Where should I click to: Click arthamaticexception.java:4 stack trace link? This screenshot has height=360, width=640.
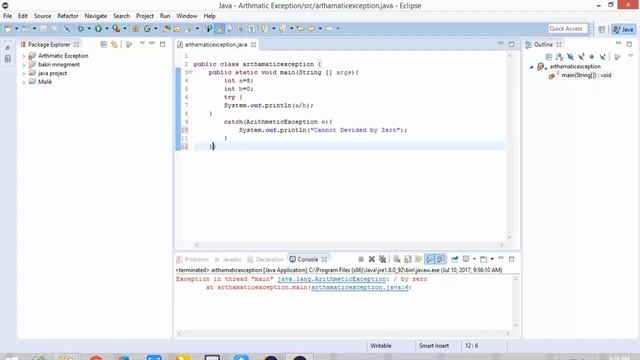360,287
